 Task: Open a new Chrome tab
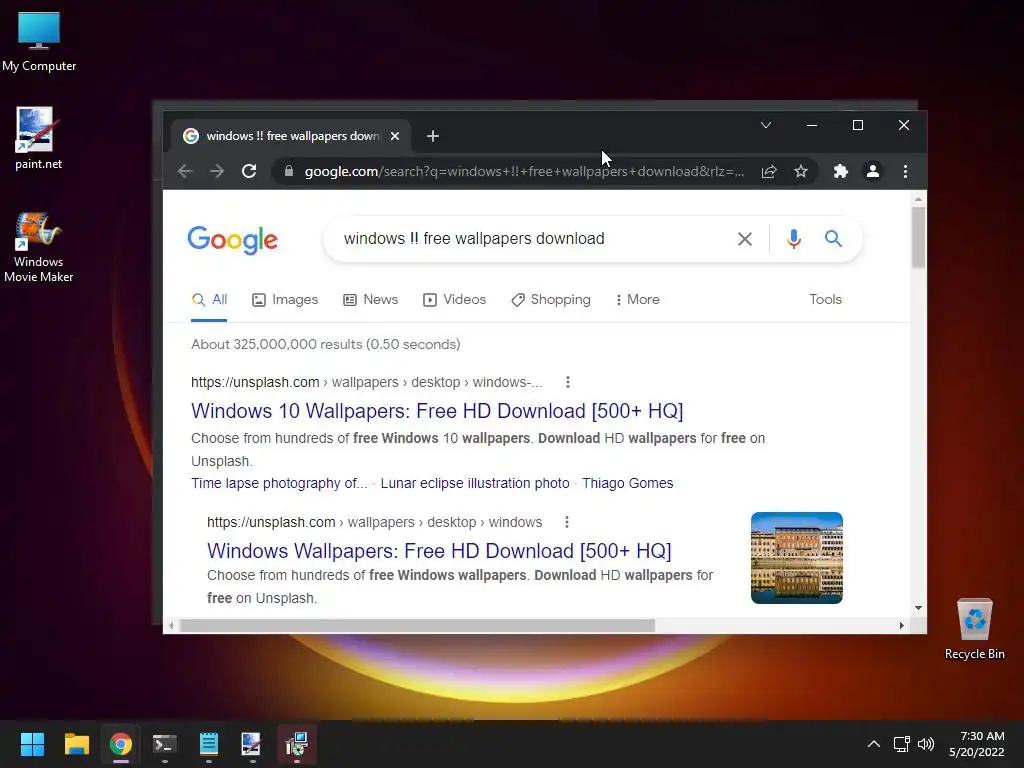coord(432,136)
